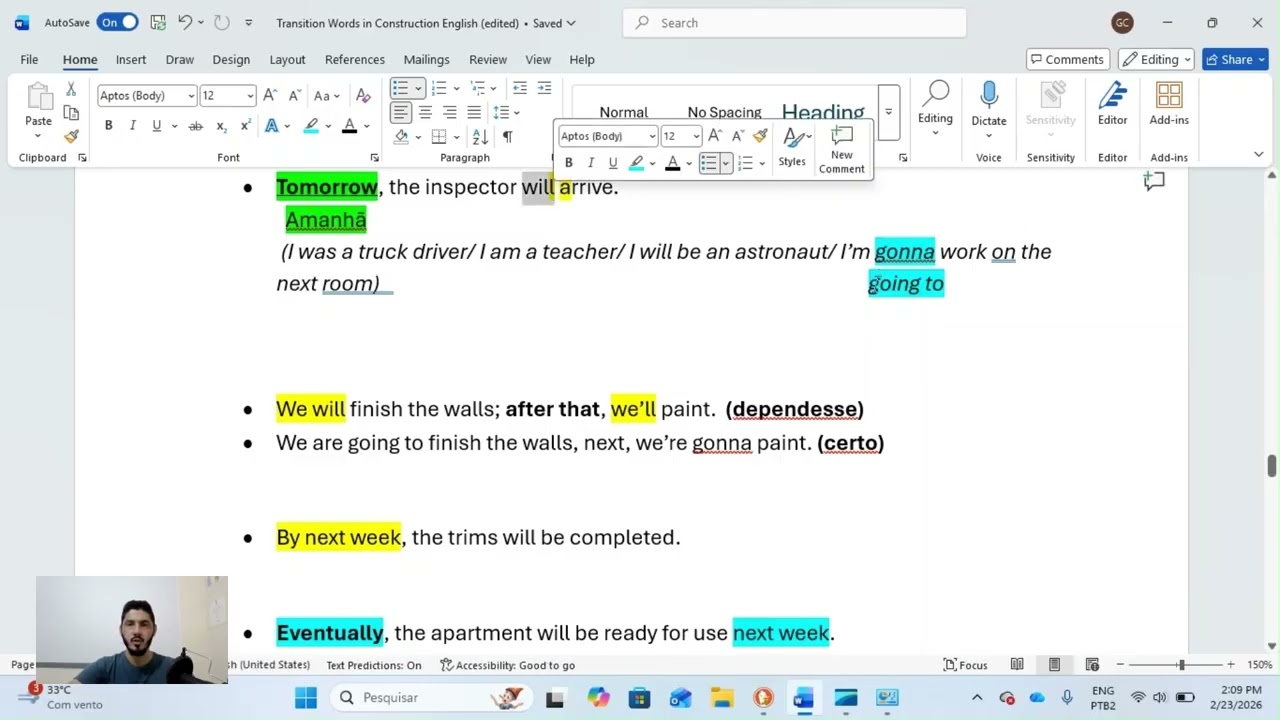The image size is (1280, 720).
Task: Click the Share button
Action: [x=1235, y=59]
